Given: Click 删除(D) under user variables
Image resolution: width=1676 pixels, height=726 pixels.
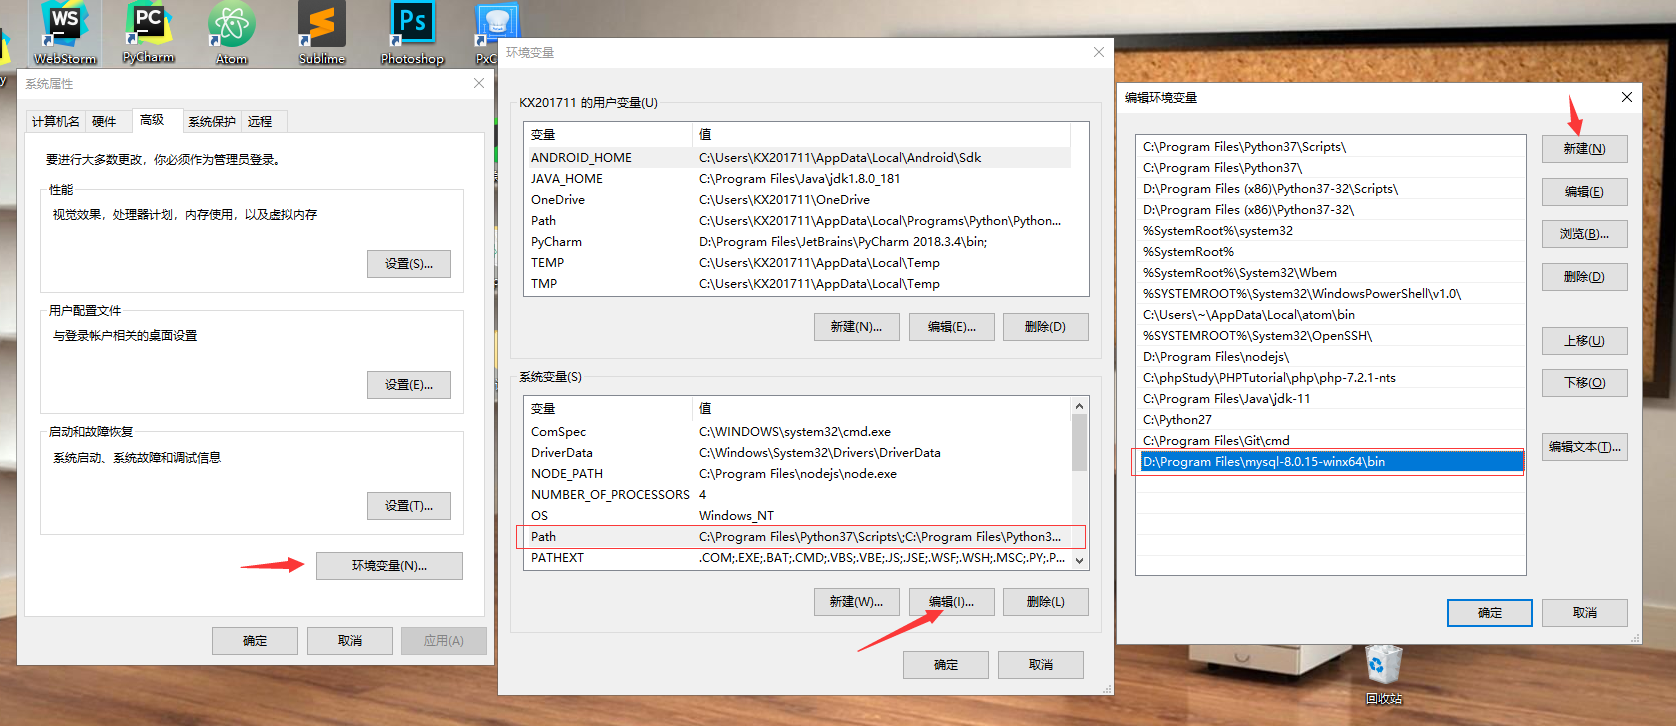Looking at the screenshot, I should click(1045, 327).
